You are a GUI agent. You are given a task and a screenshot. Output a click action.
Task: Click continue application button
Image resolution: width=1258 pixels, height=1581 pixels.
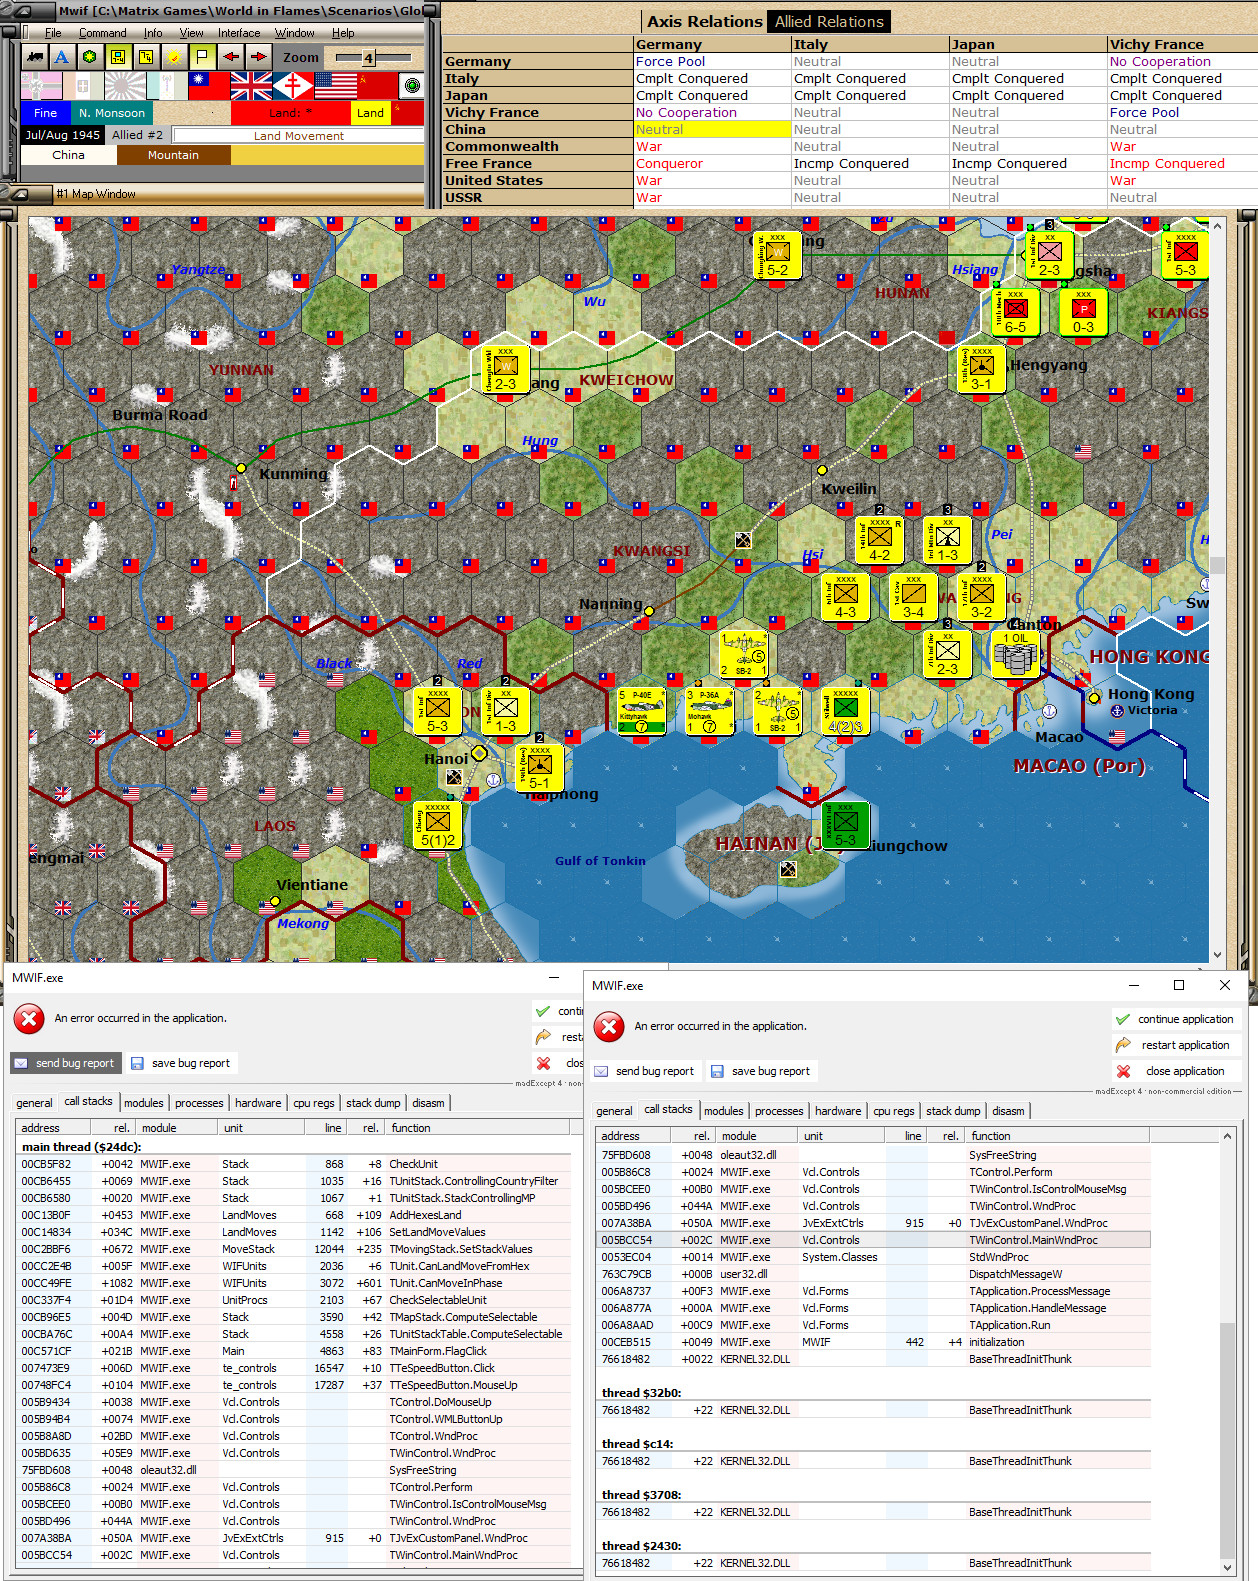[1176, 1019]
